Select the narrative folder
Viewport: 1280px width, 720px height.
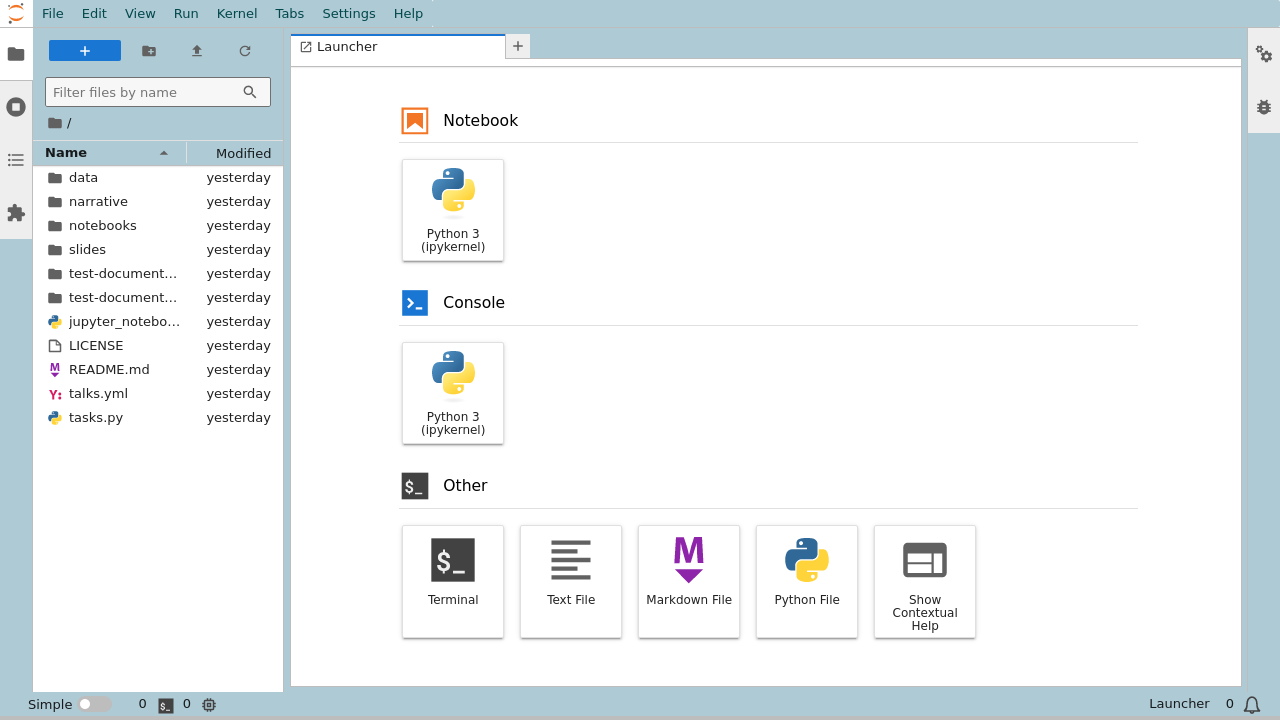pyautogui.click(x=158, y=202)
